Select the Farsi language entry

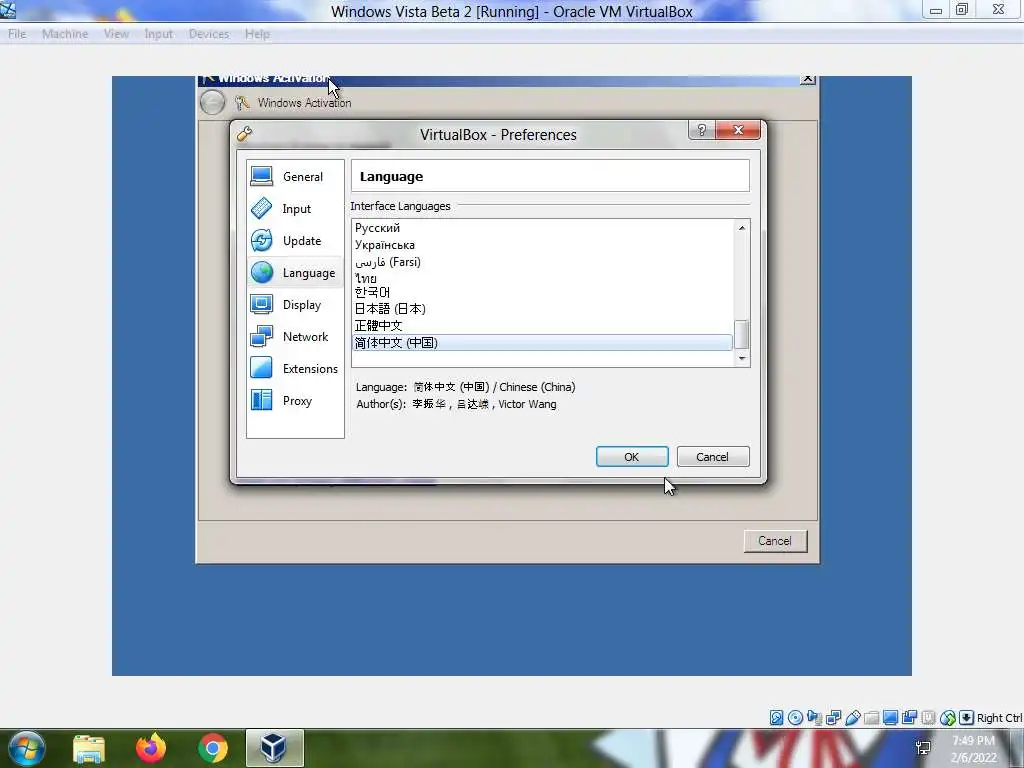pyautogui.click(x=542, y=262)
